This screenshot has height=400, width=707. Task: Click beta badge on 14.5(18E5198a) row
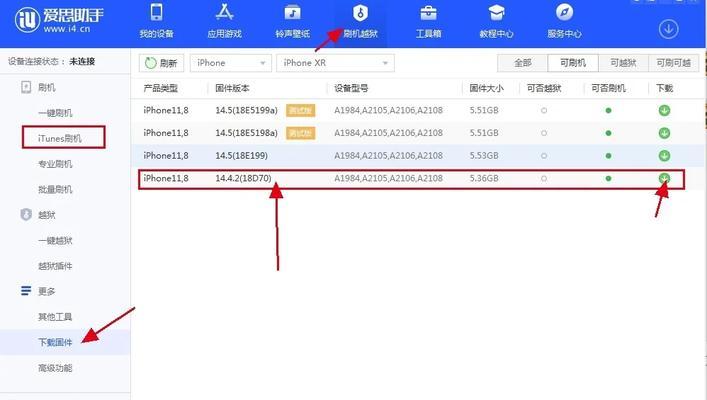(x=300, y=133)
